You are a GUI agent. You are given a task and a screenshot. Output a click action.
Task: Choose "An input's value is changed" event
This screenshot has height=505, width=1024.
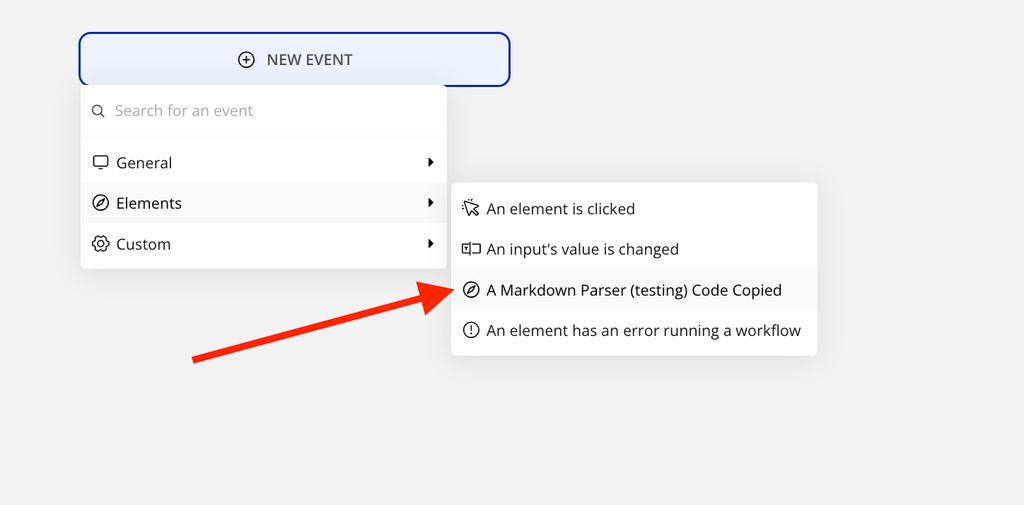click(582, 249)
